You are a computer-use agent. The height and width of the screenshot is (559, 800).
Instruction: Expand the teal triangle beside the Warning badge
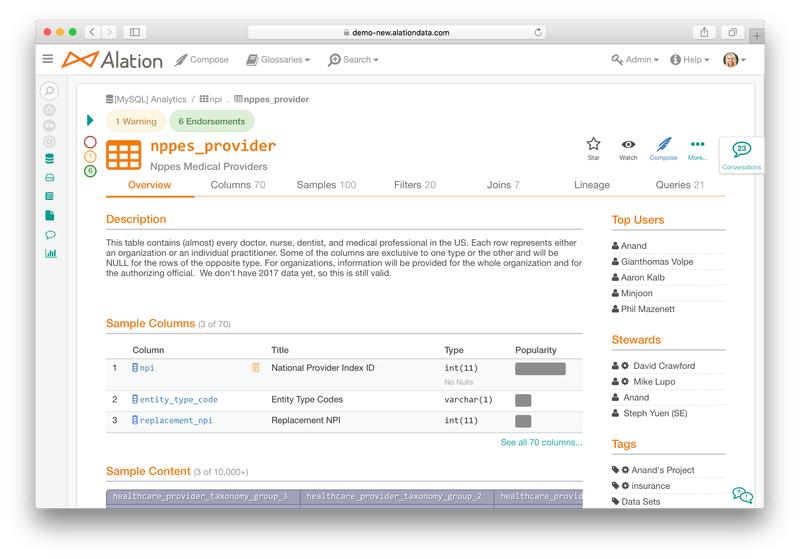(90, 120)
